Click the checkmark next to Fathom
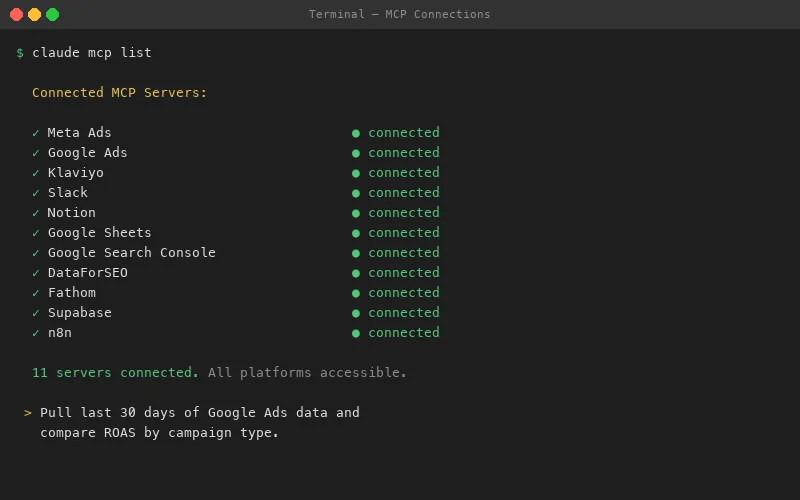The image size is (800, 500). click(x=36, y=293)
